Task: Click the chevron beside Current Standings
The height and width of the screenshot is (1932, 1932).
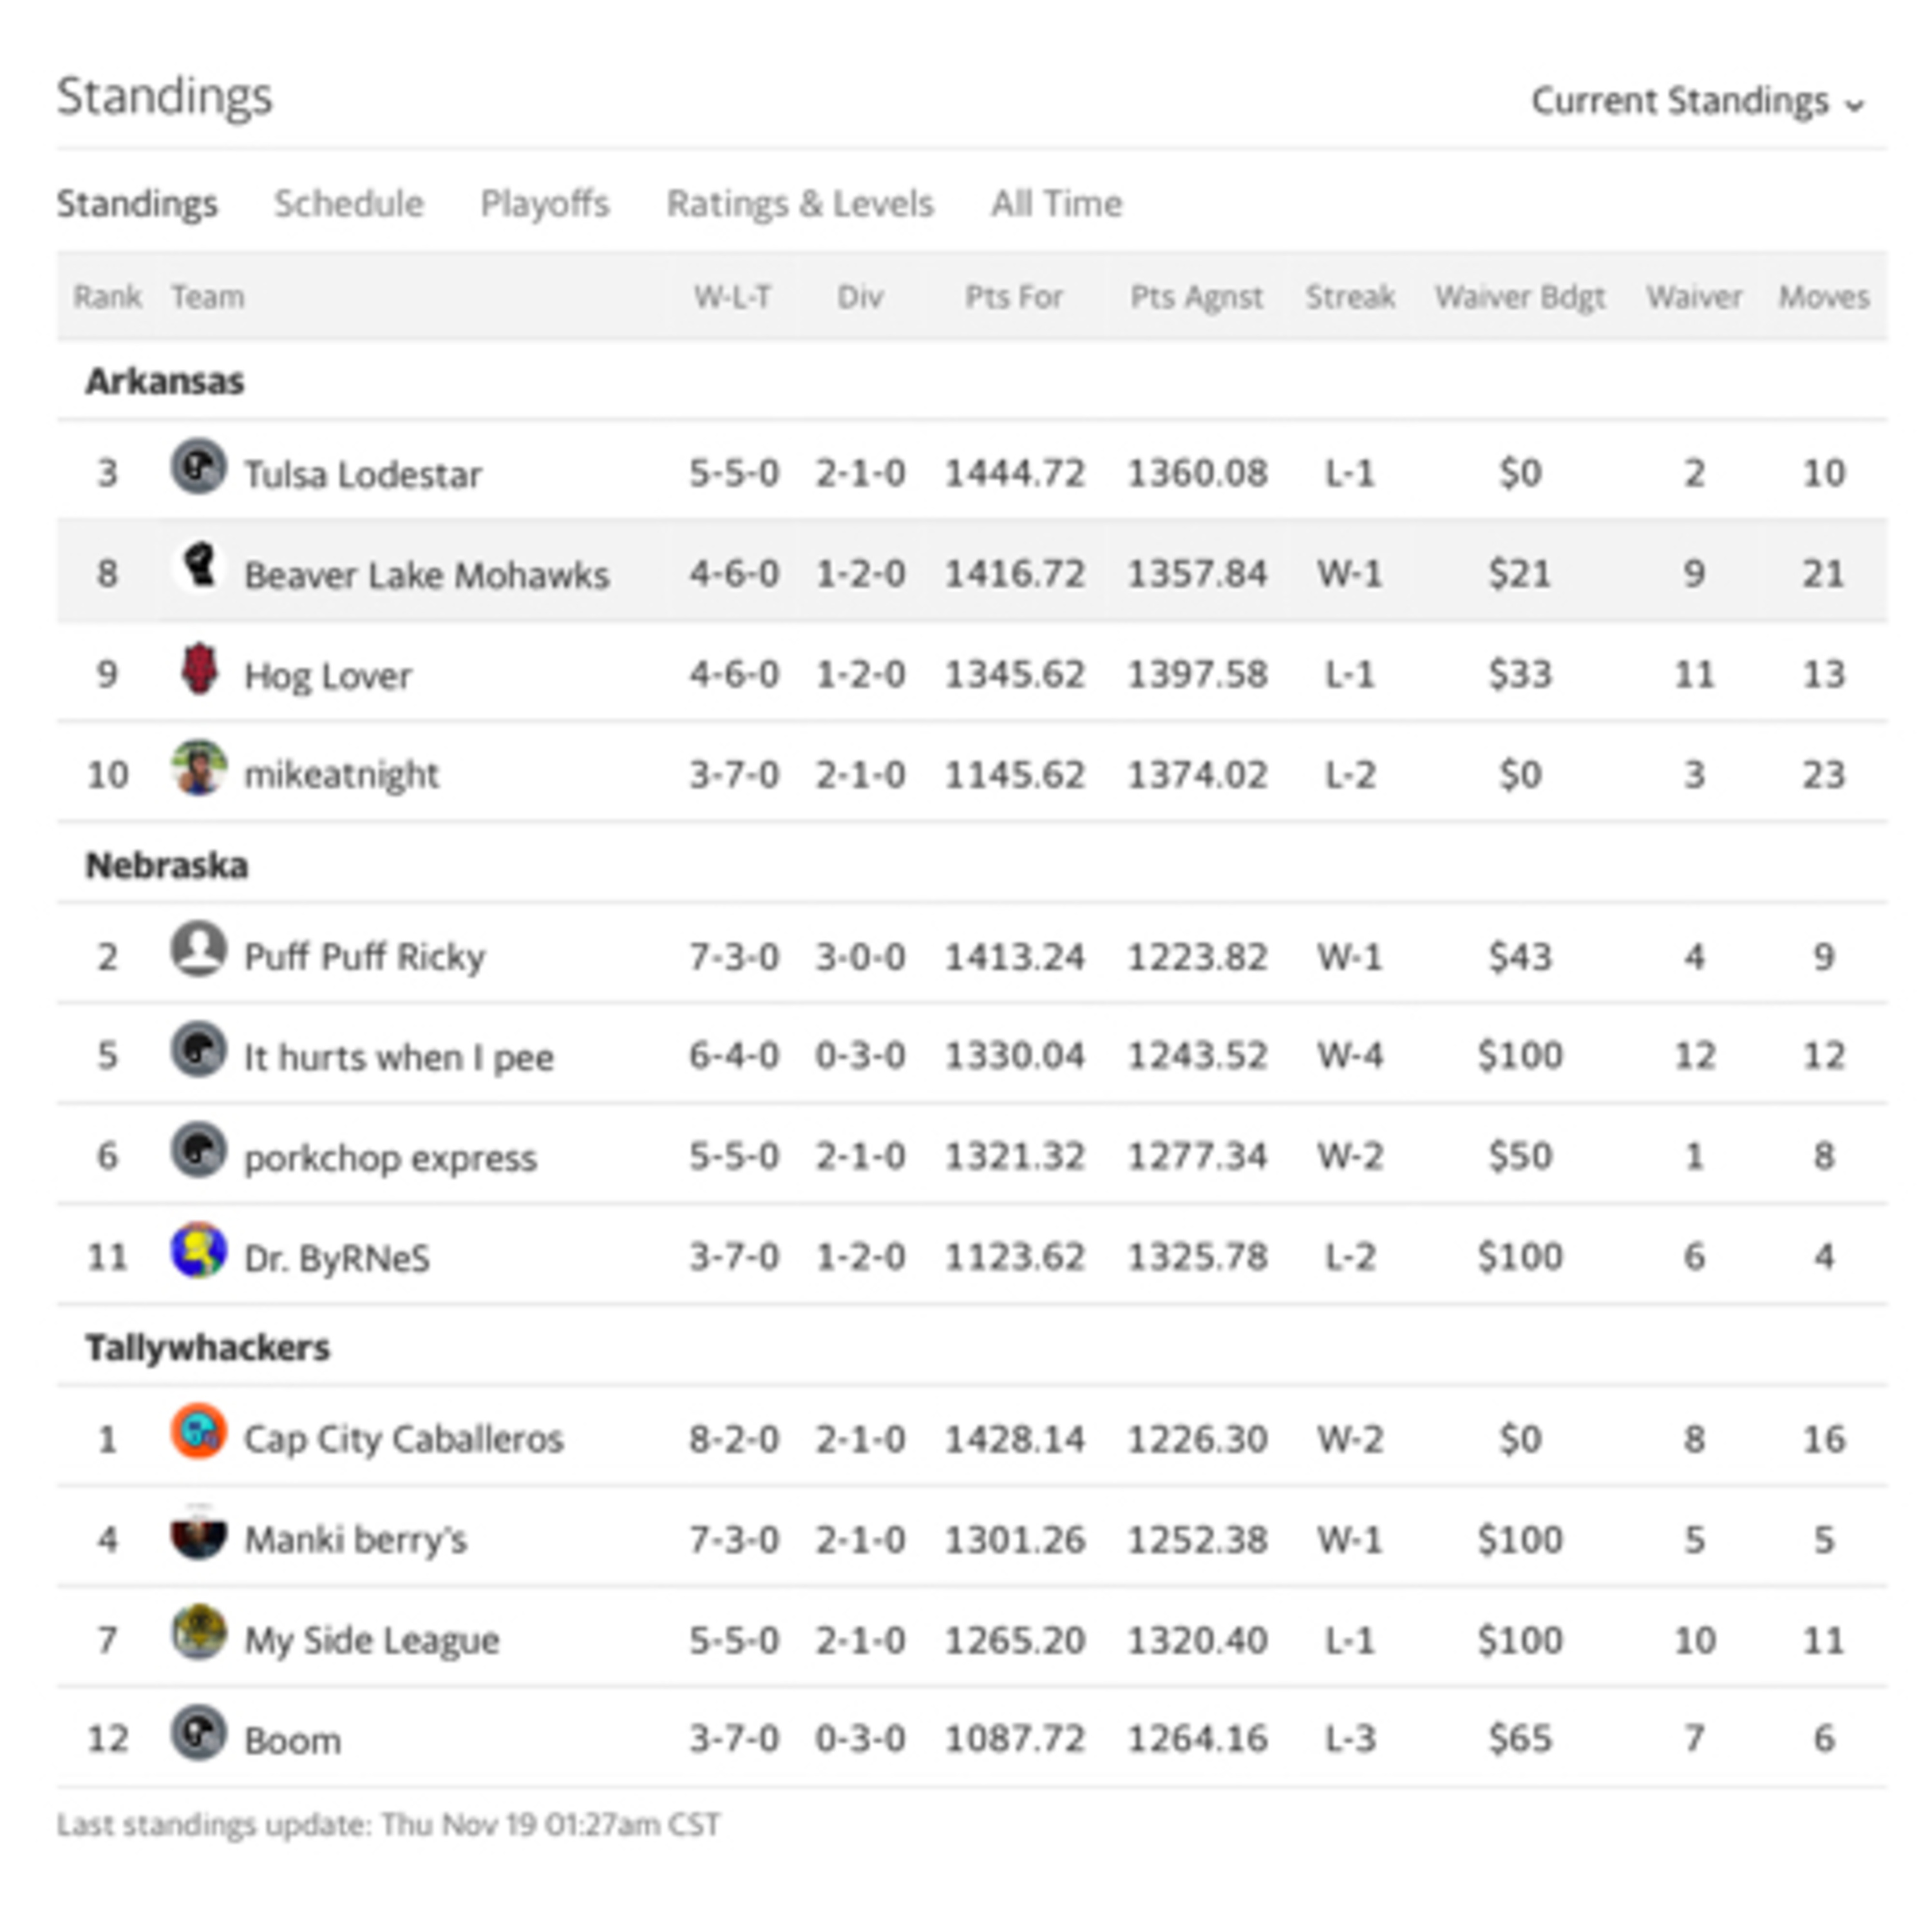Action: [x=1855, y=104]
